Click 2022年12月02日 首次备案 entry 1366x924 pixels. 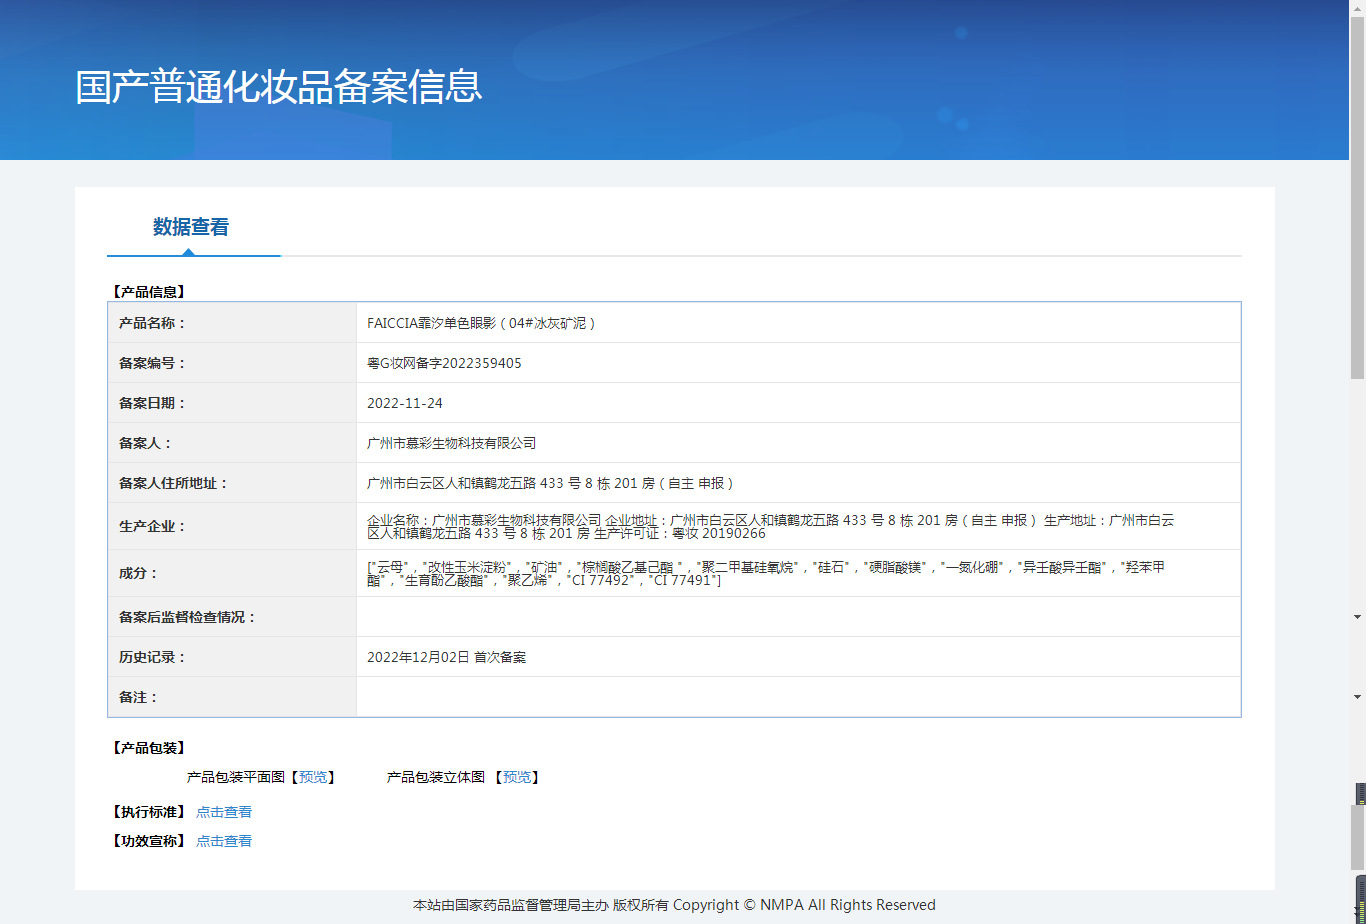(447, 657)
